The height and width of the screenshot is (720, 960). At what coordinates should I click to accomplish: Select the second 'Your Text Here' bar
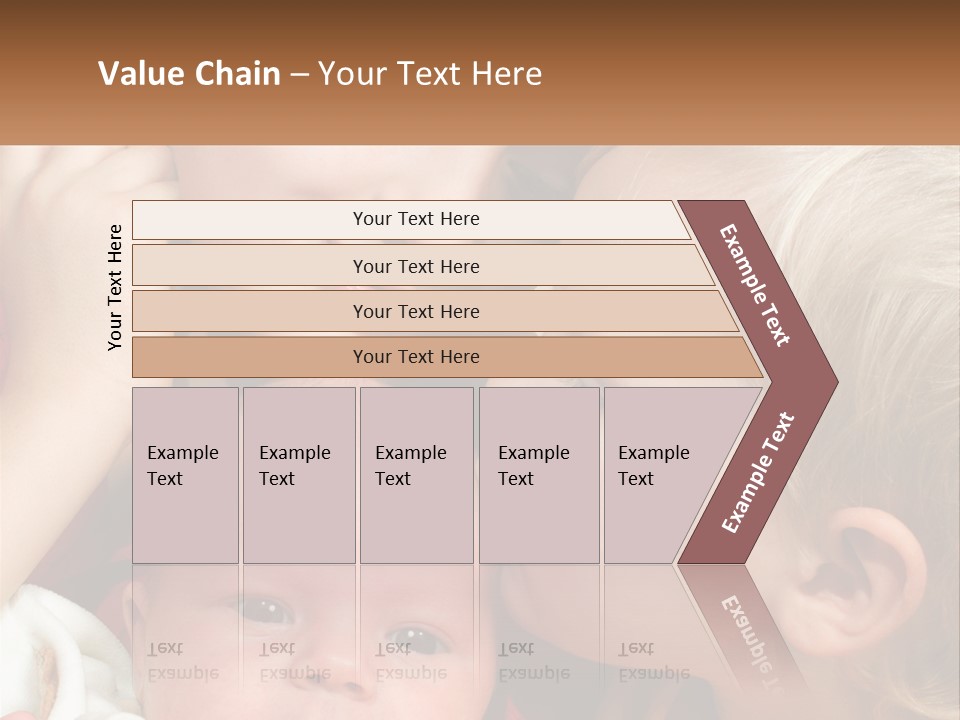coord(423,266)
